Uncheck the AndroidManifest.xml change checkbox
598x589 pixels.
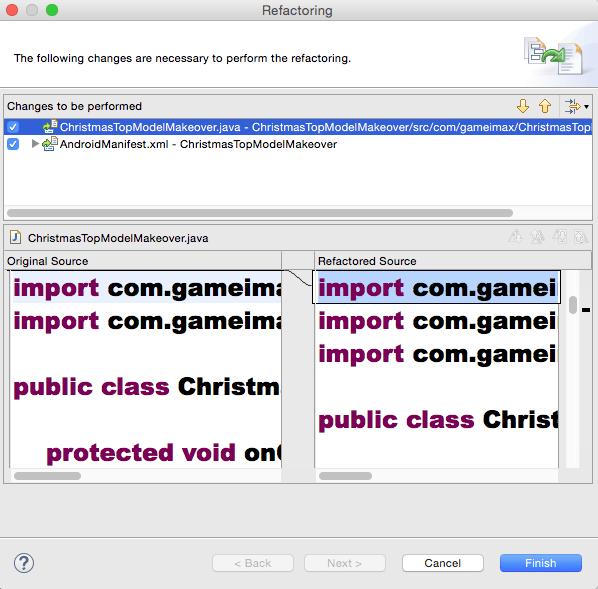pyautogui.click(x=13, y=144)
